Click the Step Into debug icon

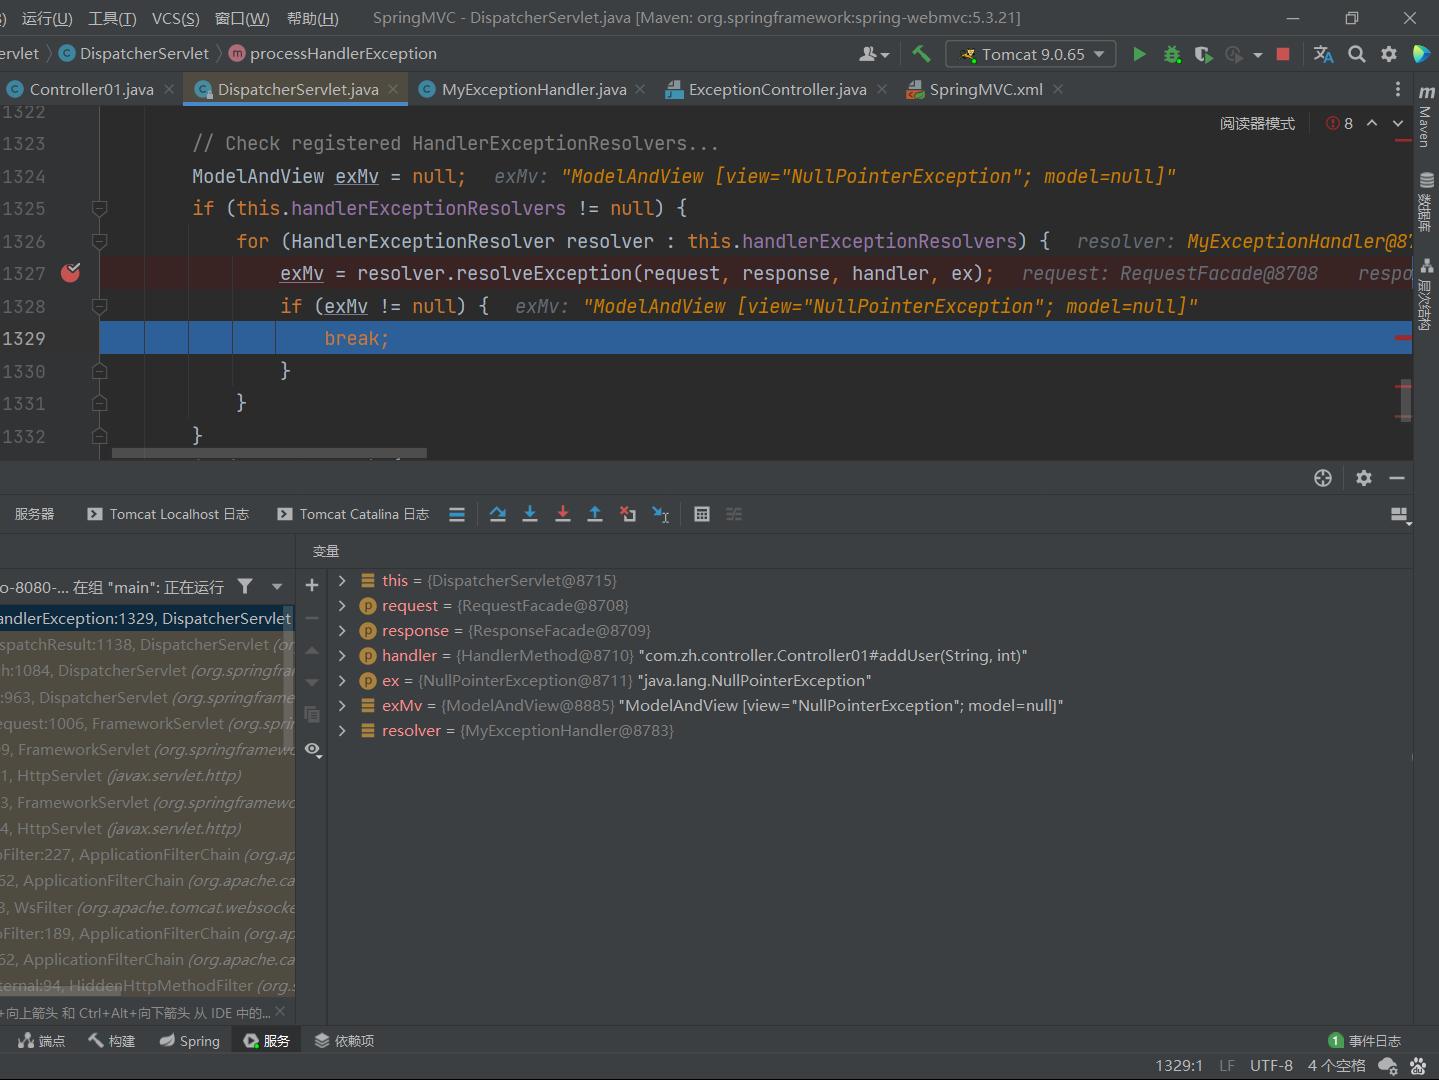point(530,514)
